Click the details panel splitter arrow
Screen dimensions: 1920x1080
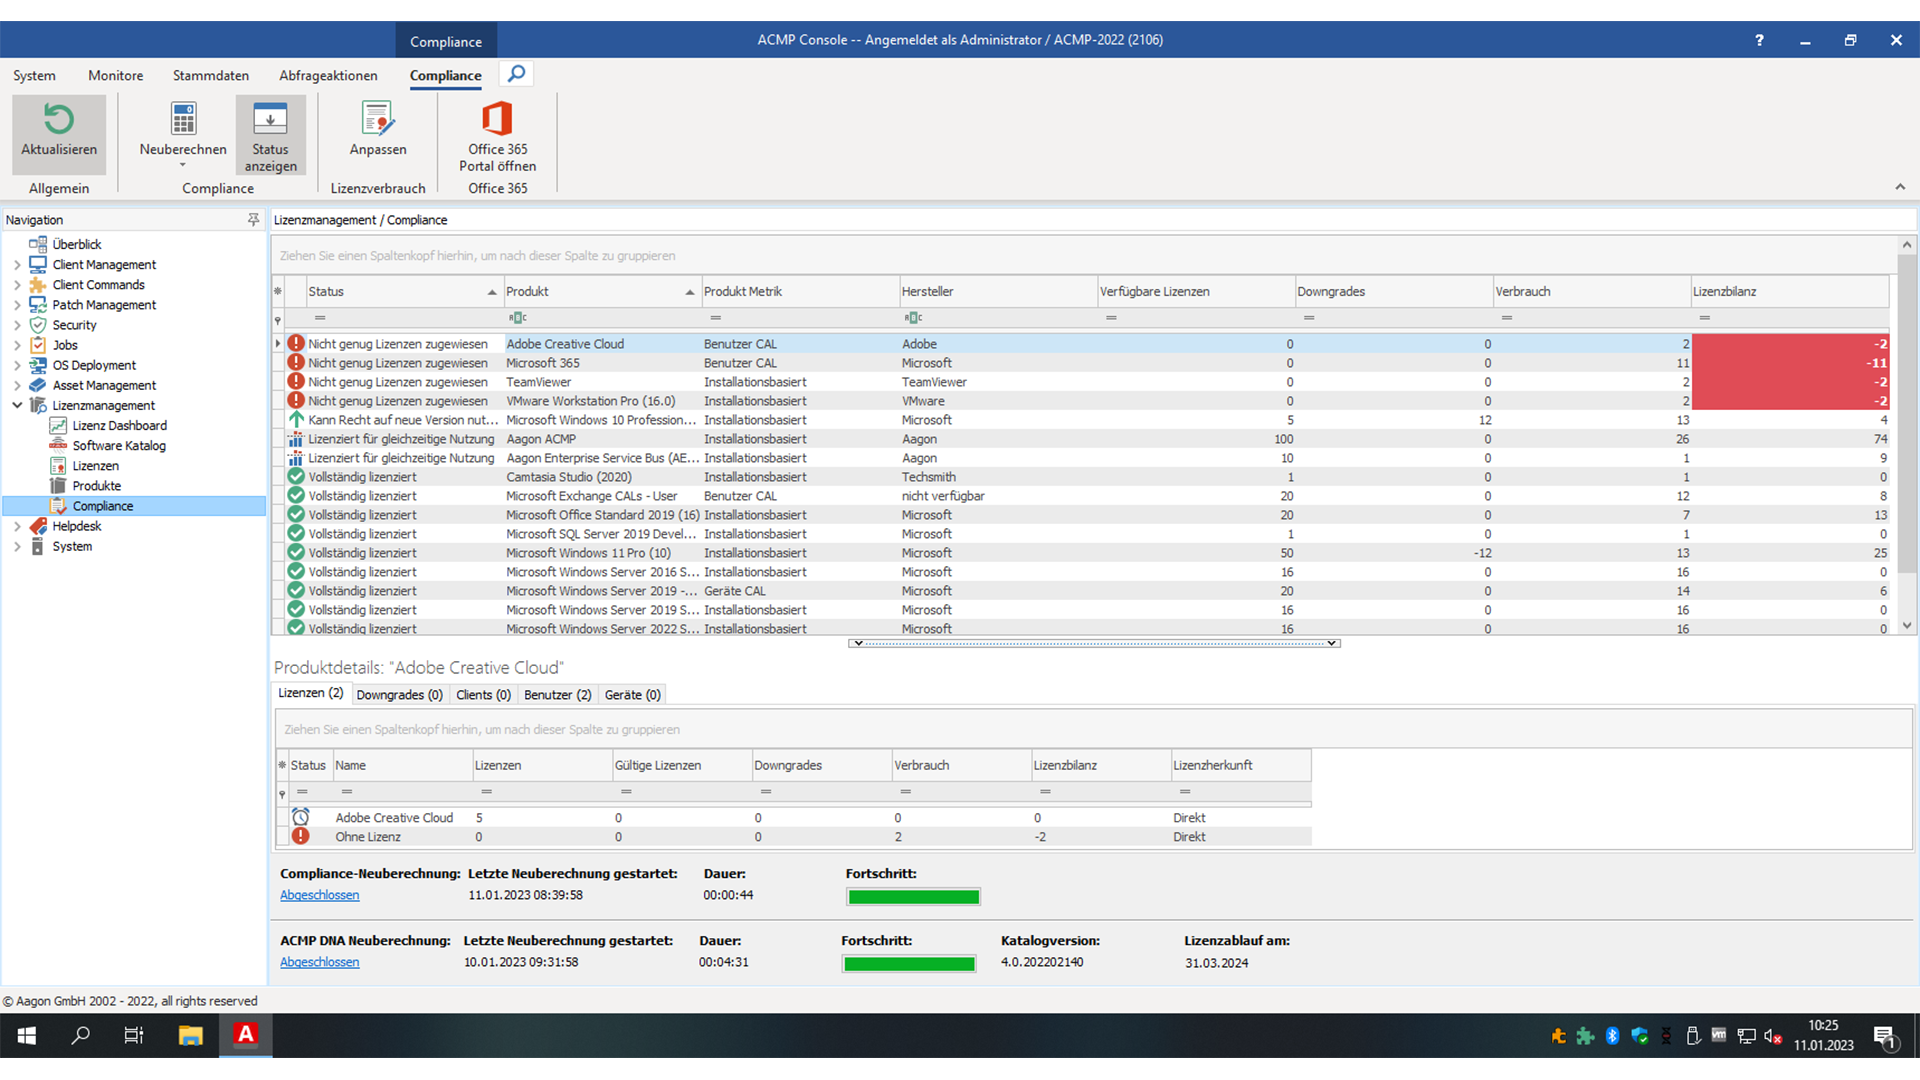coord(1094,643)
